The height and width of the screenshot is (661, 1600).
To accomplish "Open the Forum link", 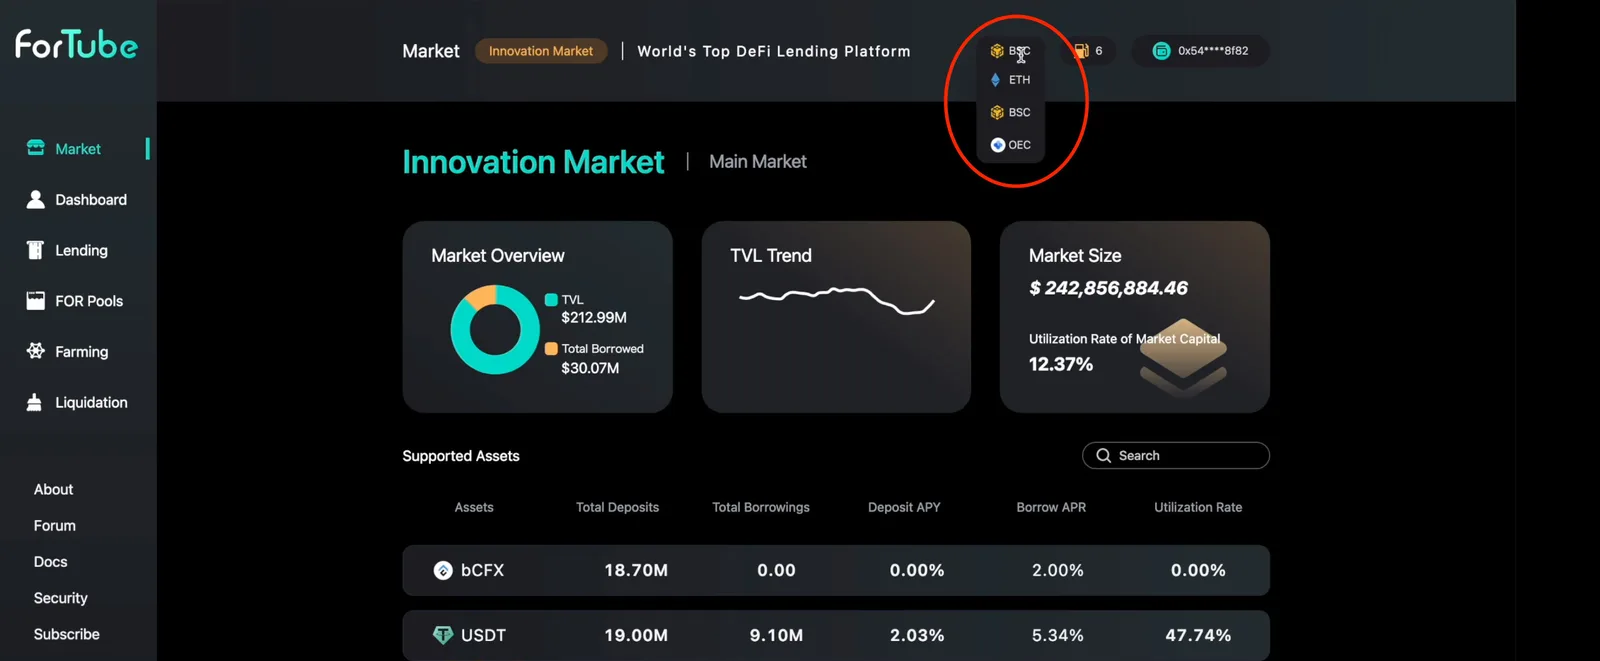I will (x=55, y=526).
